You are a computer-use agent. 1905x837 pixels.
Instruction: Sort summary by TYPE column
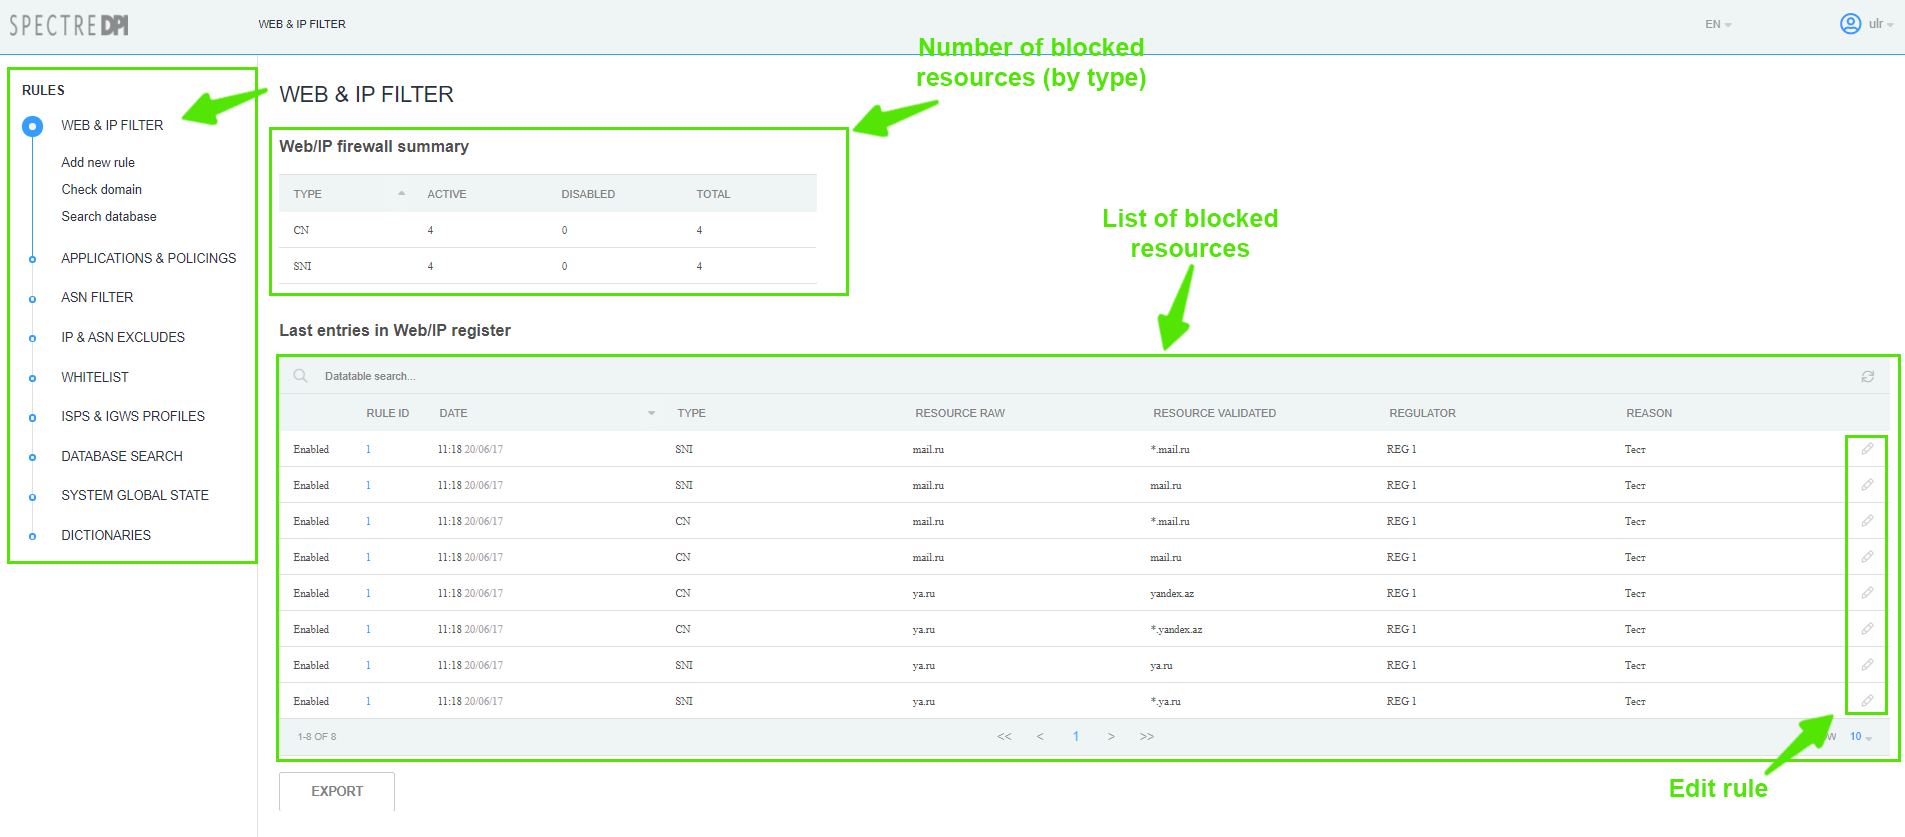(308, 194)
